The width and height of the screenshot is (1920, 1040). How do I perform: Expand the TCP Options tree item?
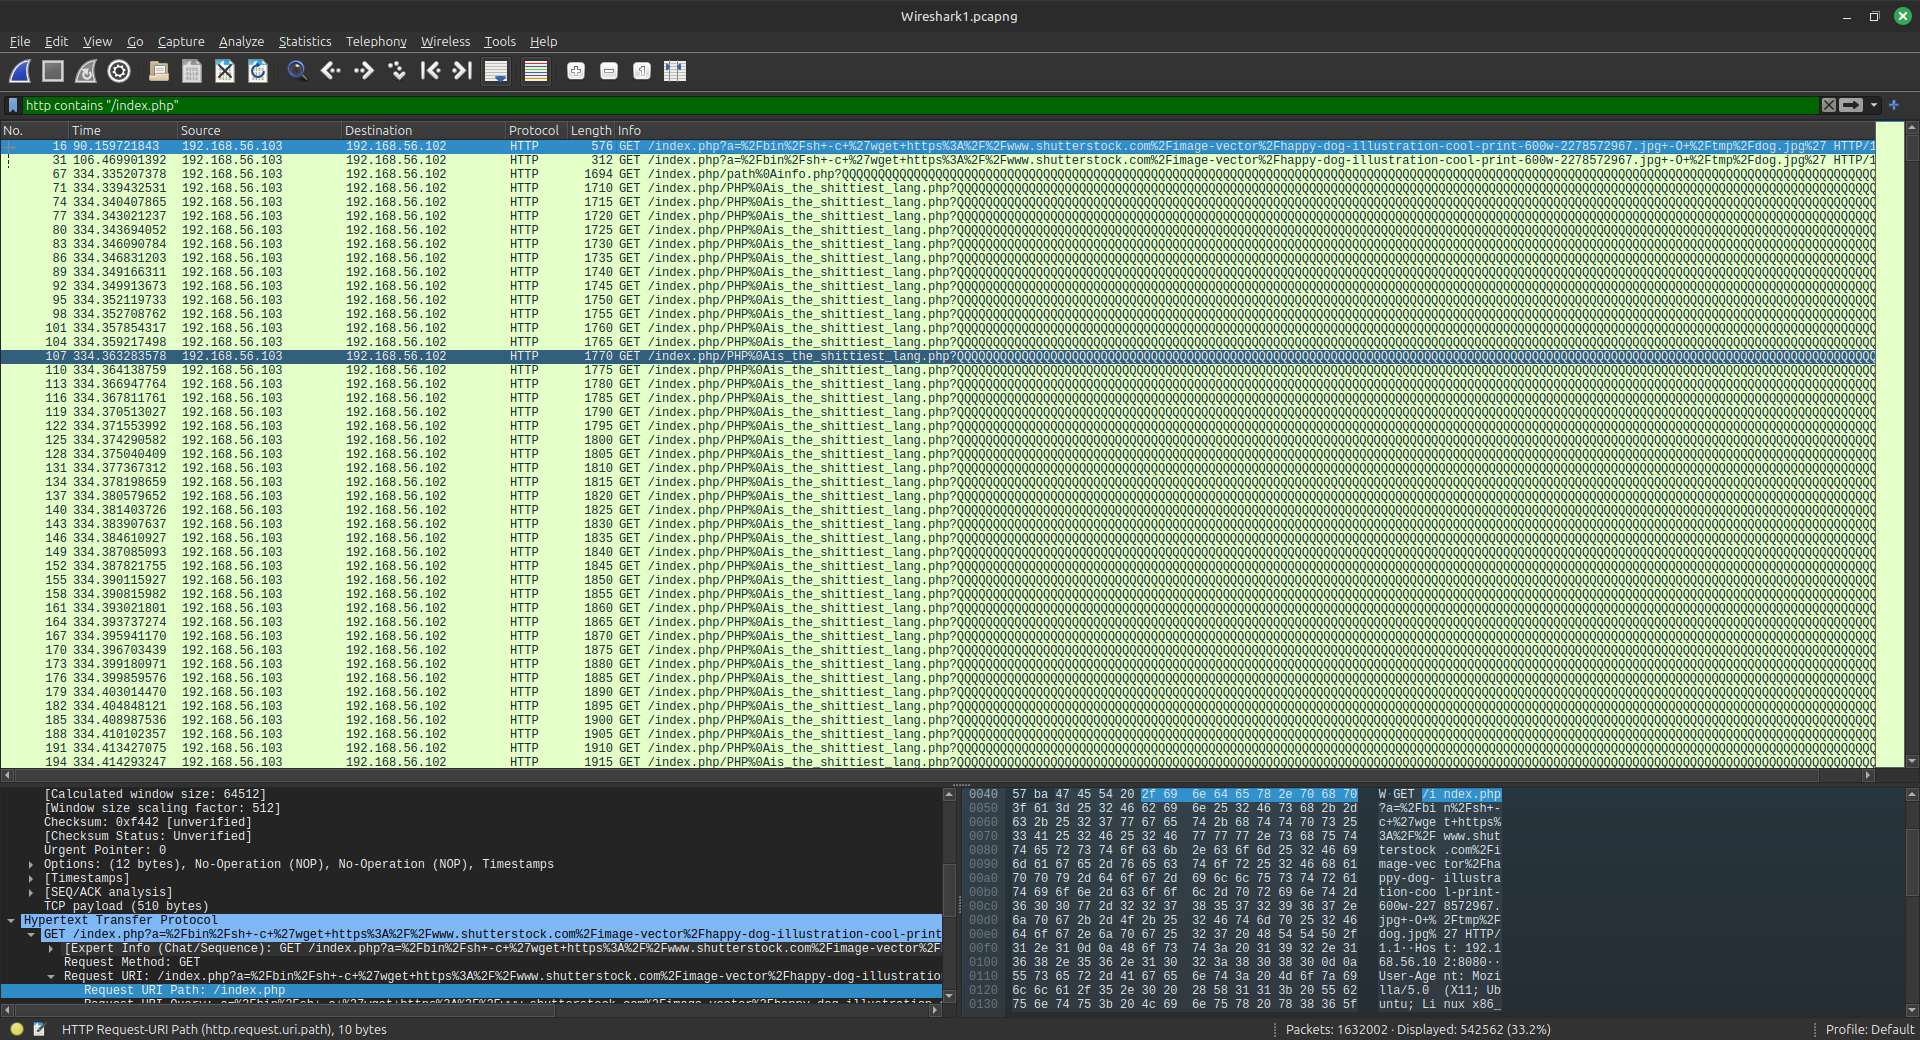coord(31,864)
